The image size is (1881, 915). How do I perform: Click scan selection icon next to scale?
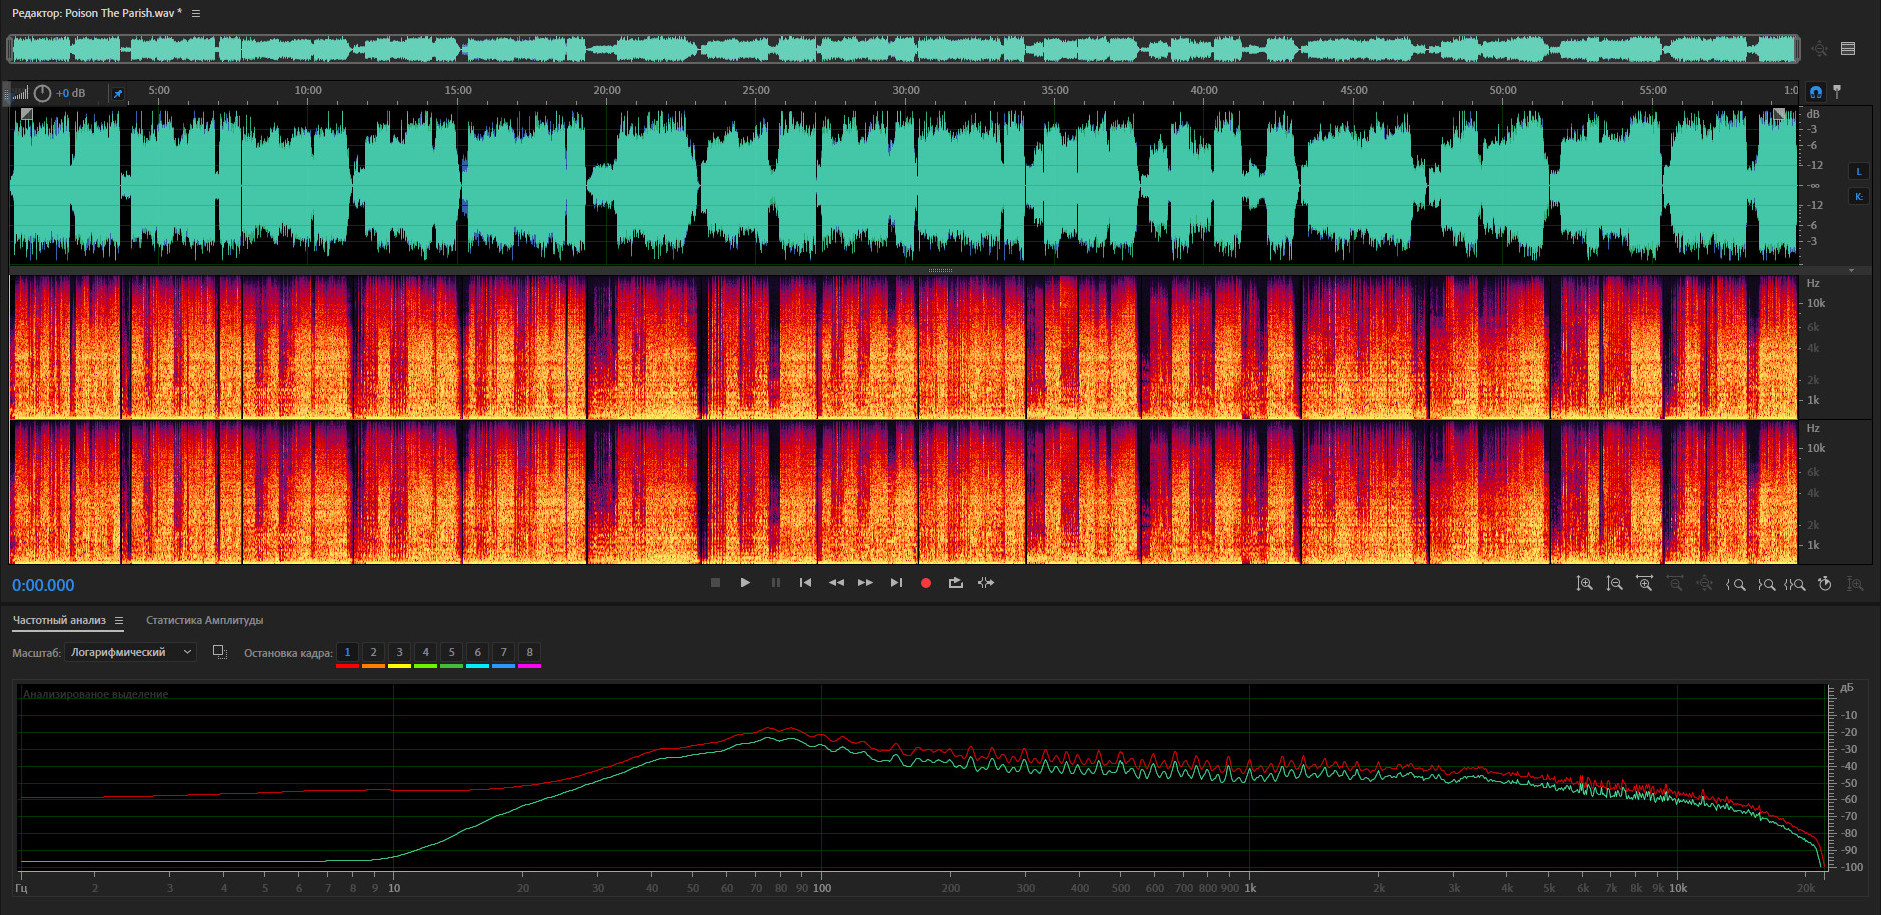220,652
